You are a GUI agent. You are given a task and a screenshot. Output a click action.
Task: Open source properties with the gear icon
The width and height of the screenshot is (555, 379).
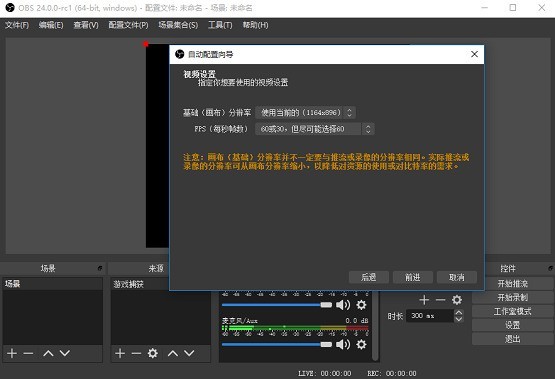pyautogui.click(x=153, y=353)
